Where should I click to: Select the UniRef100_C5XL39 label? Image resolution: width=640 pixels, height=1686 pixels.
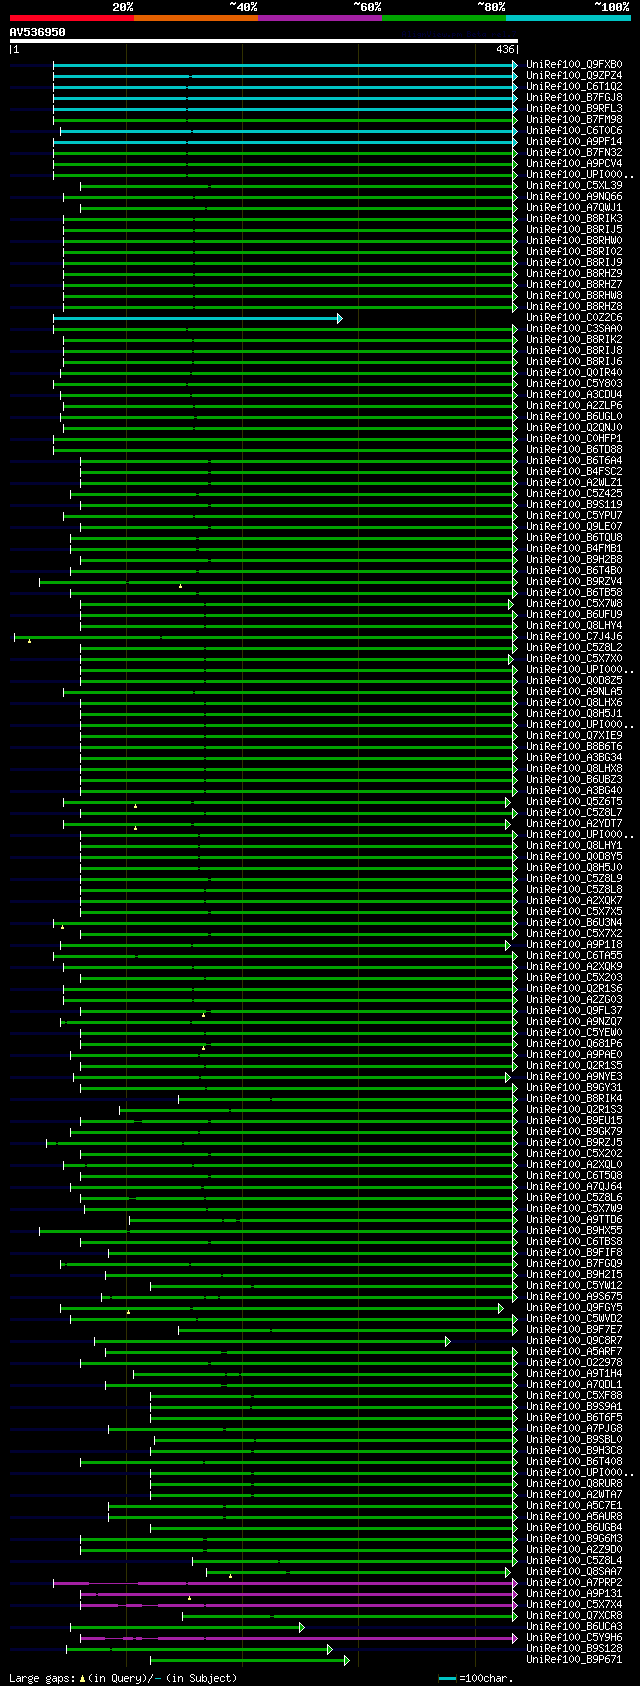point(574,186)
